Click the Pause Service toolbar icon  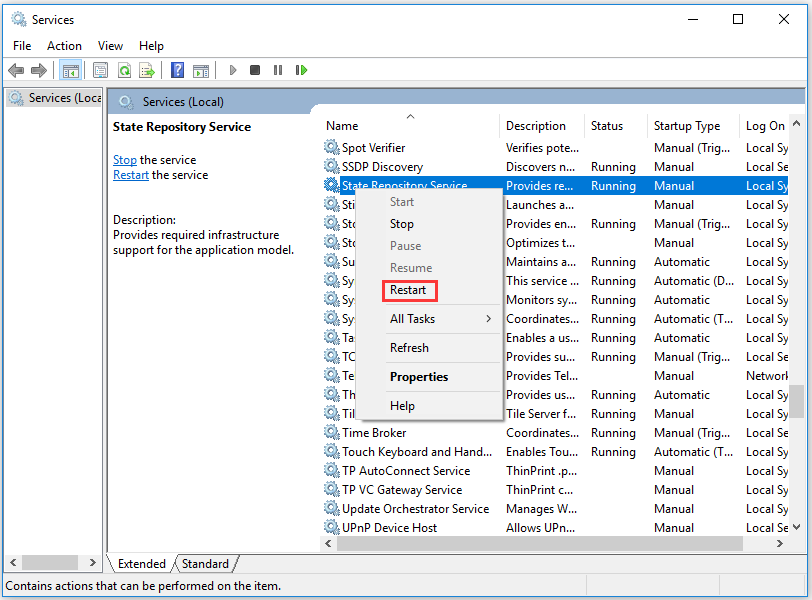click(278, 70)
